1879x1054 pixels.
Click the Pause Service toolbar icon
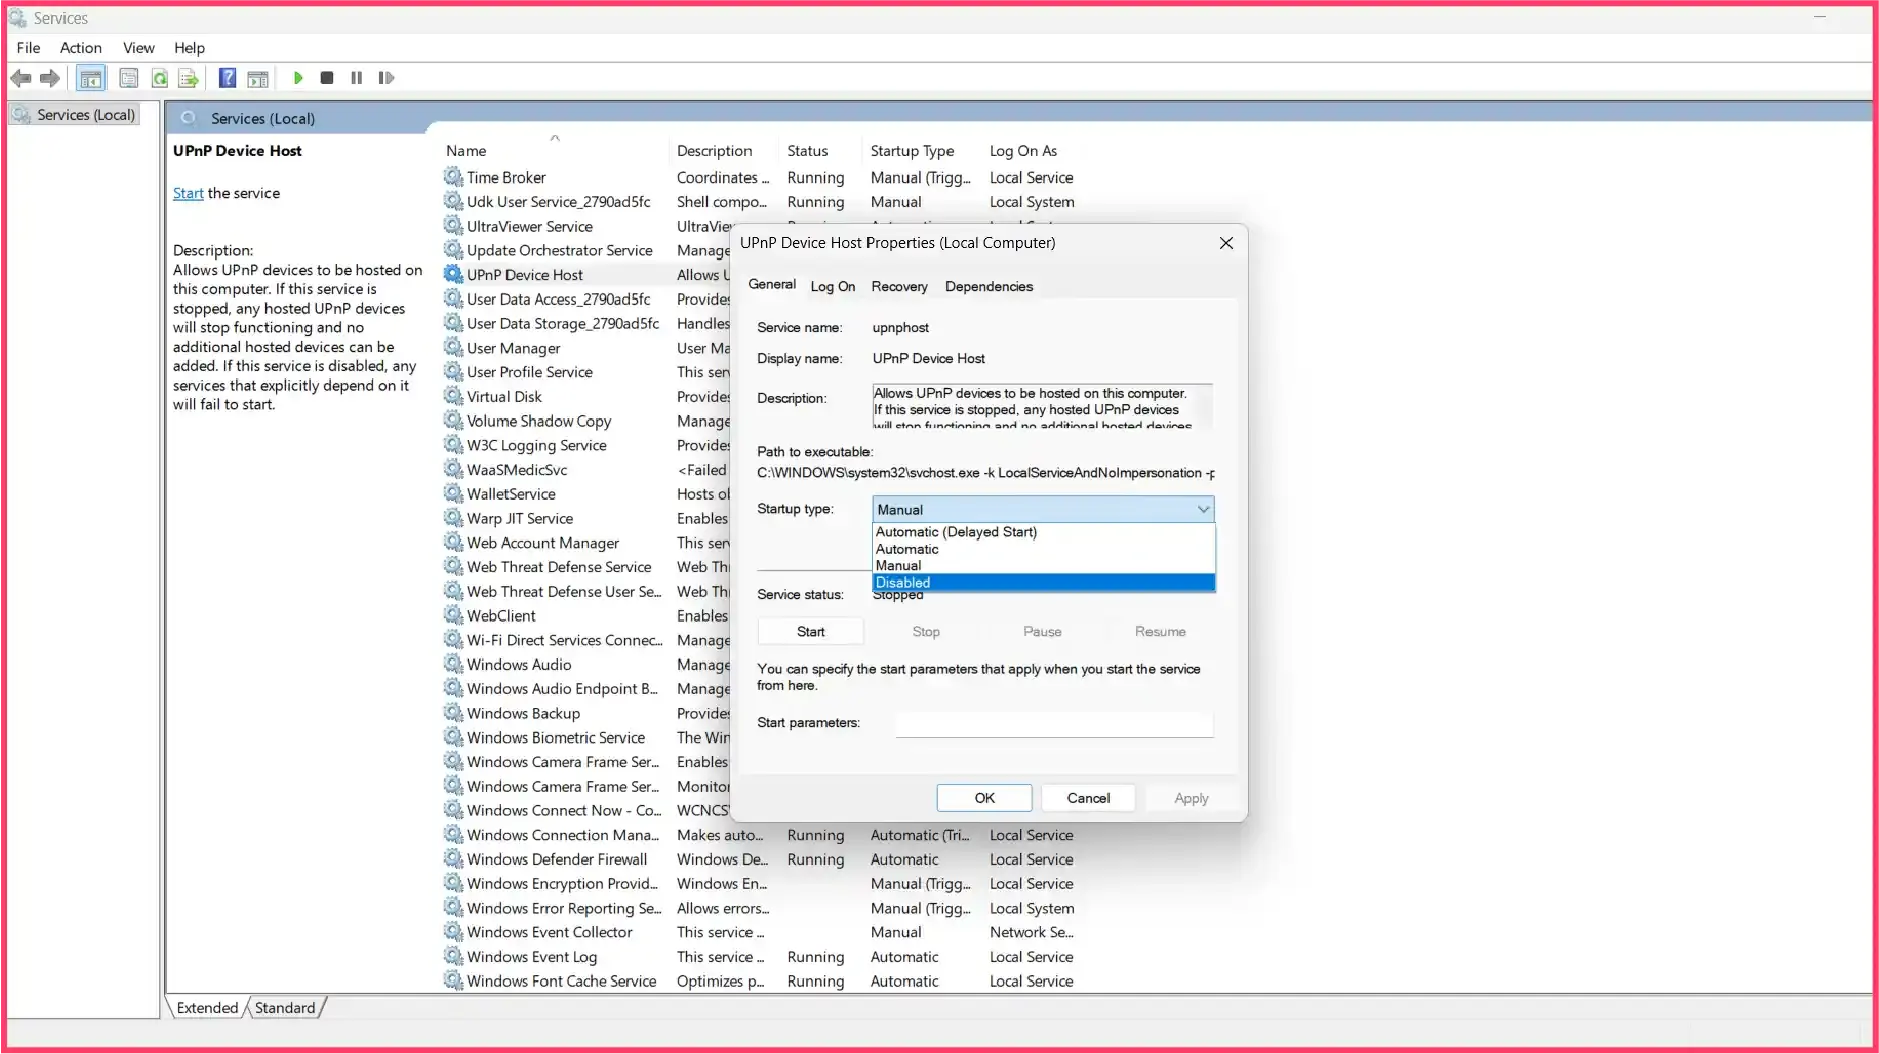pos(356,78)
